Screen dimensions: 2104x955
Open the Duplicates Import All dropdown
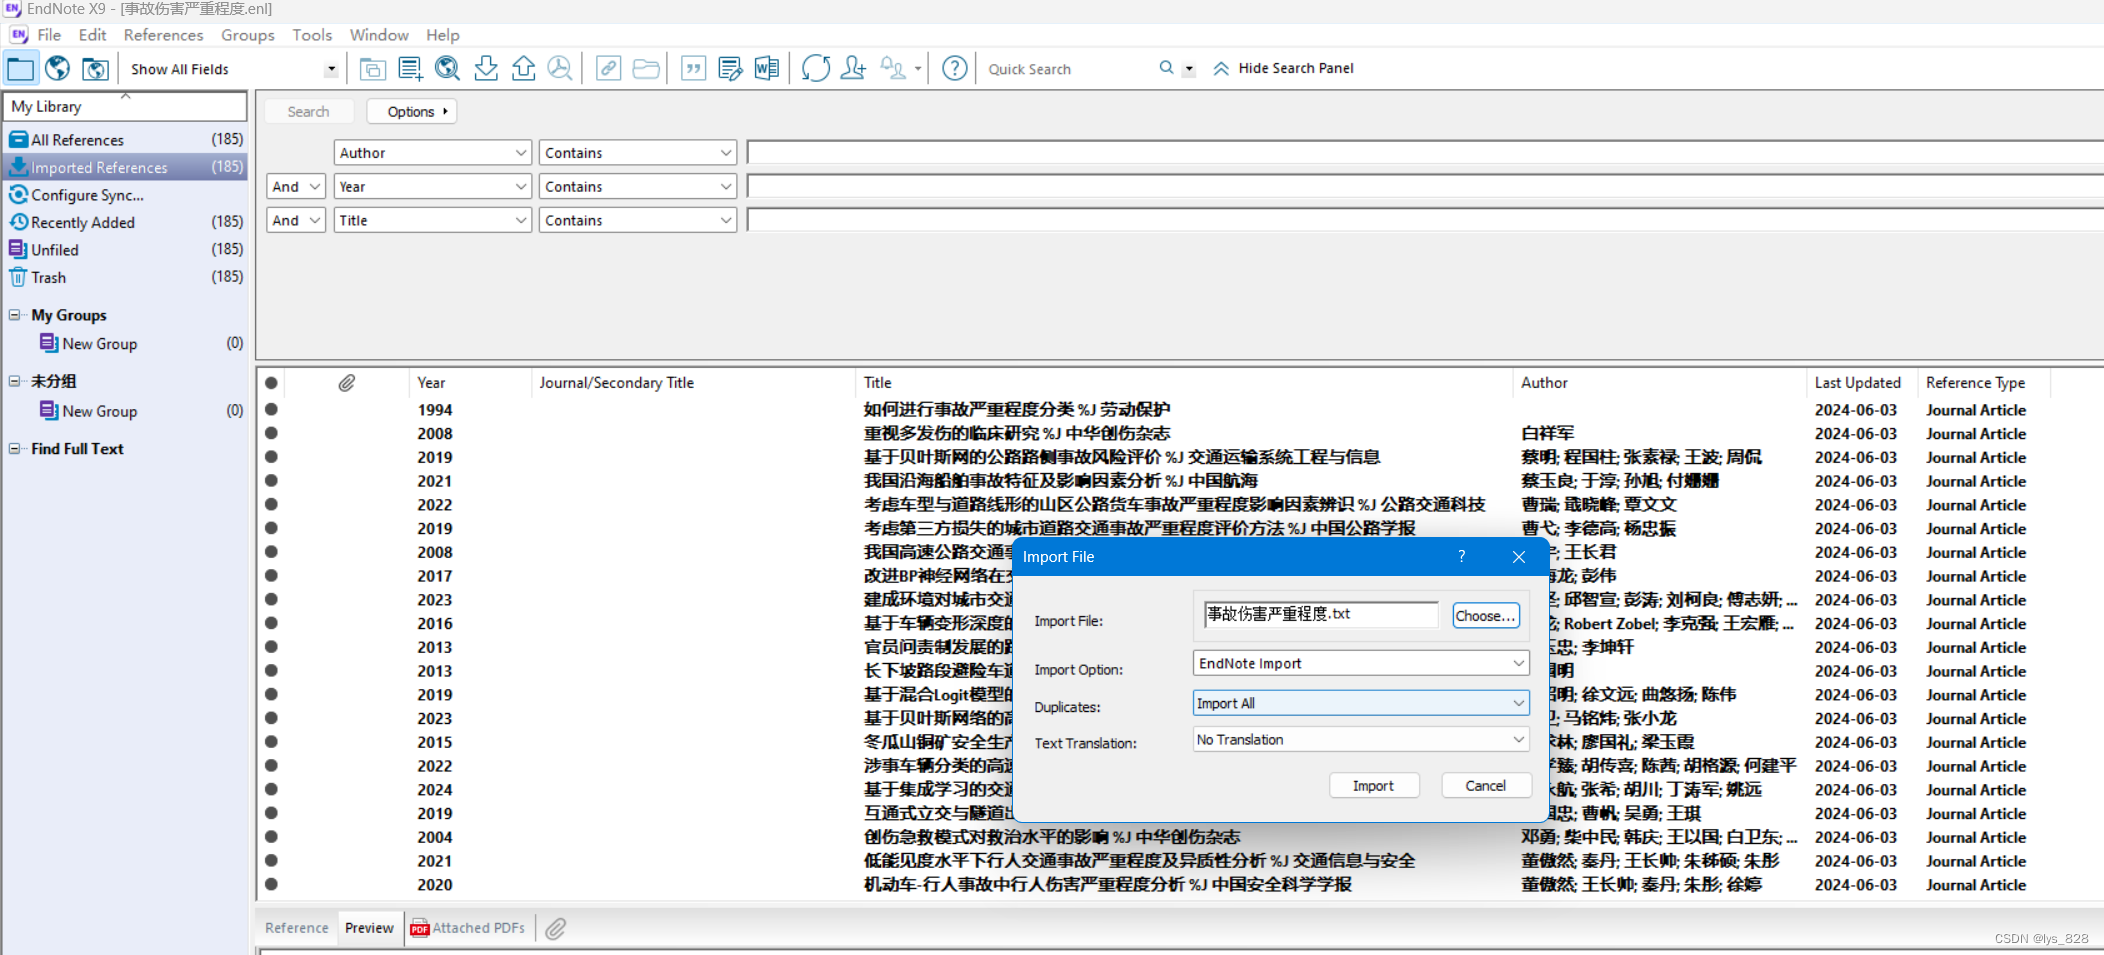click(x=1361, y=703)
